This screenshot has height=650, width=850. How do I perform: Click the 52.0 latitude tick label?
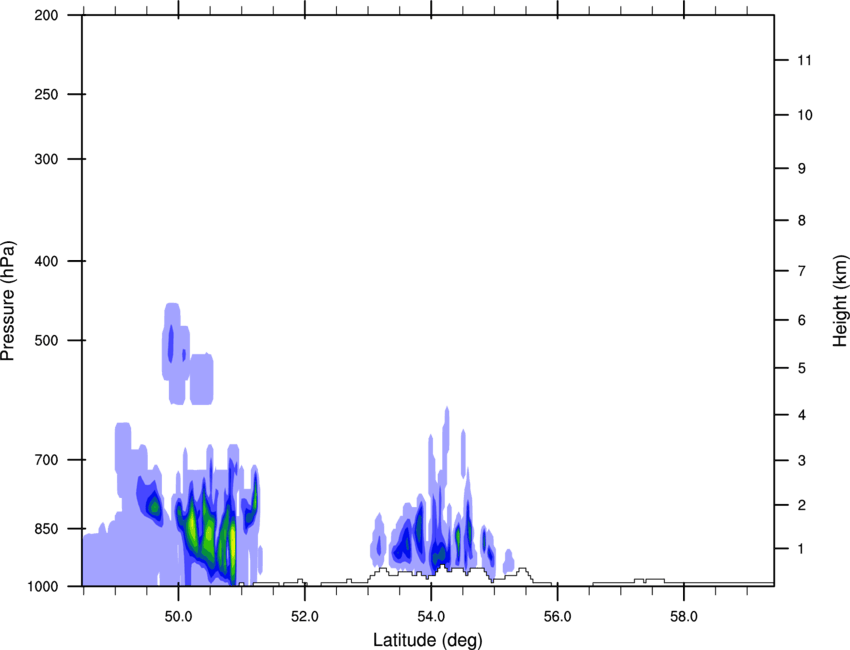pos(305,617)
